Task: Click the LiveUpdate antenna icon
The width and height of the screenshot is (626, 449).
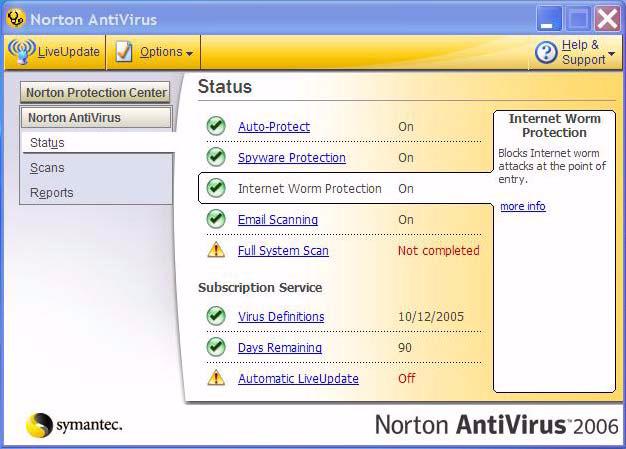Action: 22,52
